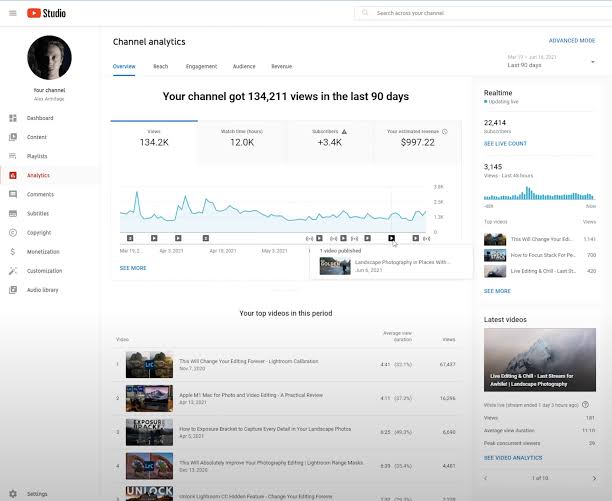Open realtime video How to Focus Stack

540,255
